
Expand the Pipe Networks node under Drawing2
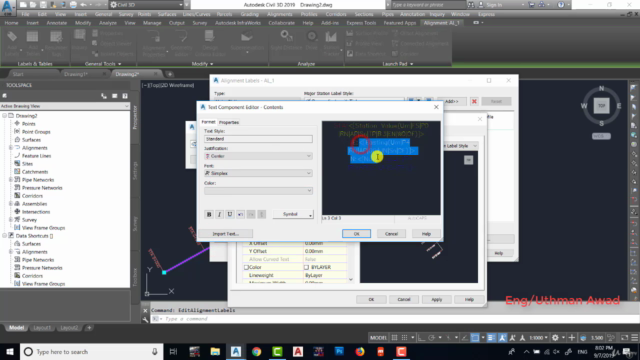tap(11, 180)
